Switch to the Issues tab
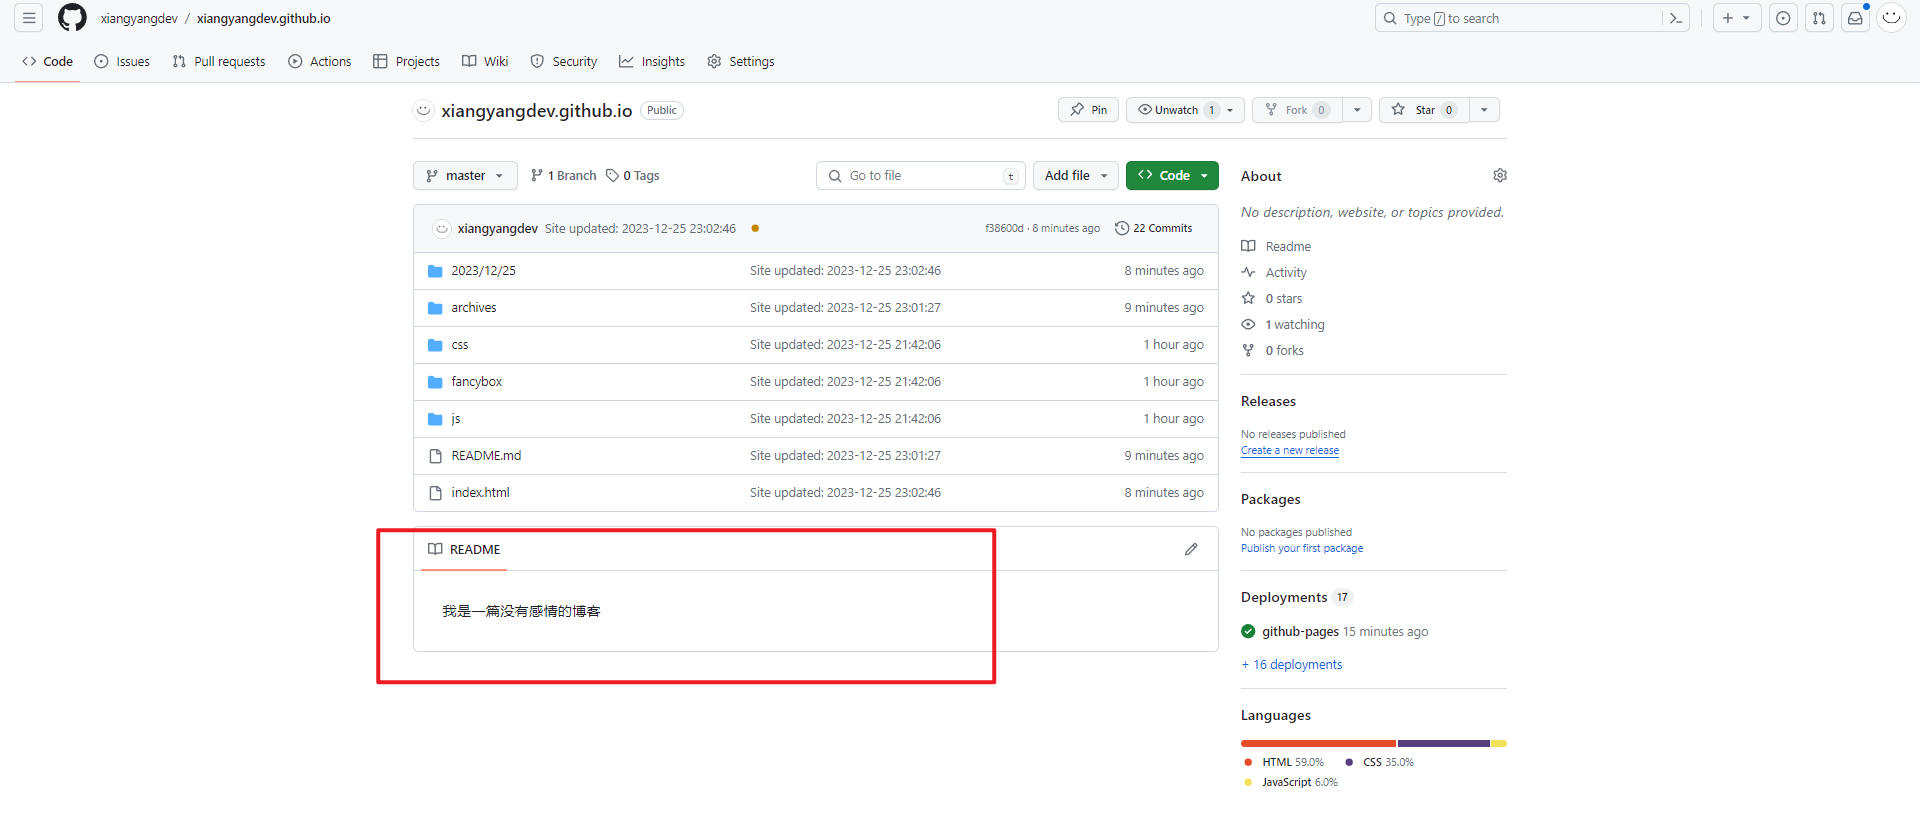Screen dimensions: 1920x827 122,61
